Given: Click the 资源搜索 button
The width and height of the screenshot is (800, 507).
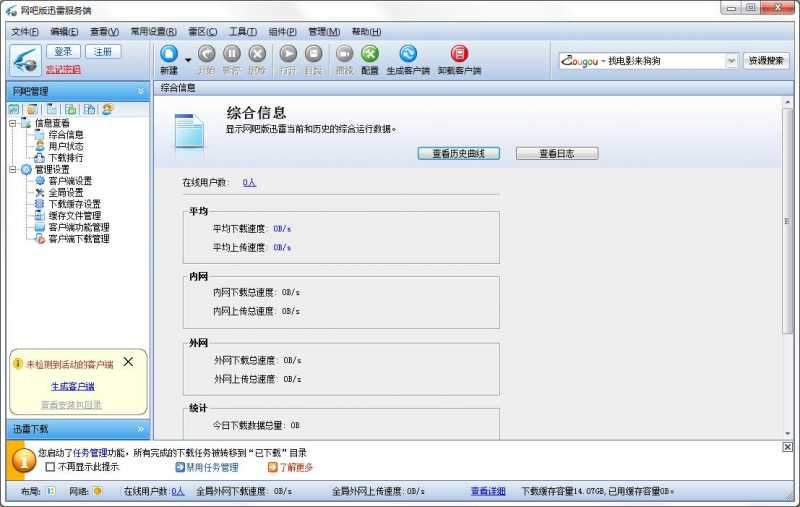Looking at the screenshot, I should (x=766, y=61).
